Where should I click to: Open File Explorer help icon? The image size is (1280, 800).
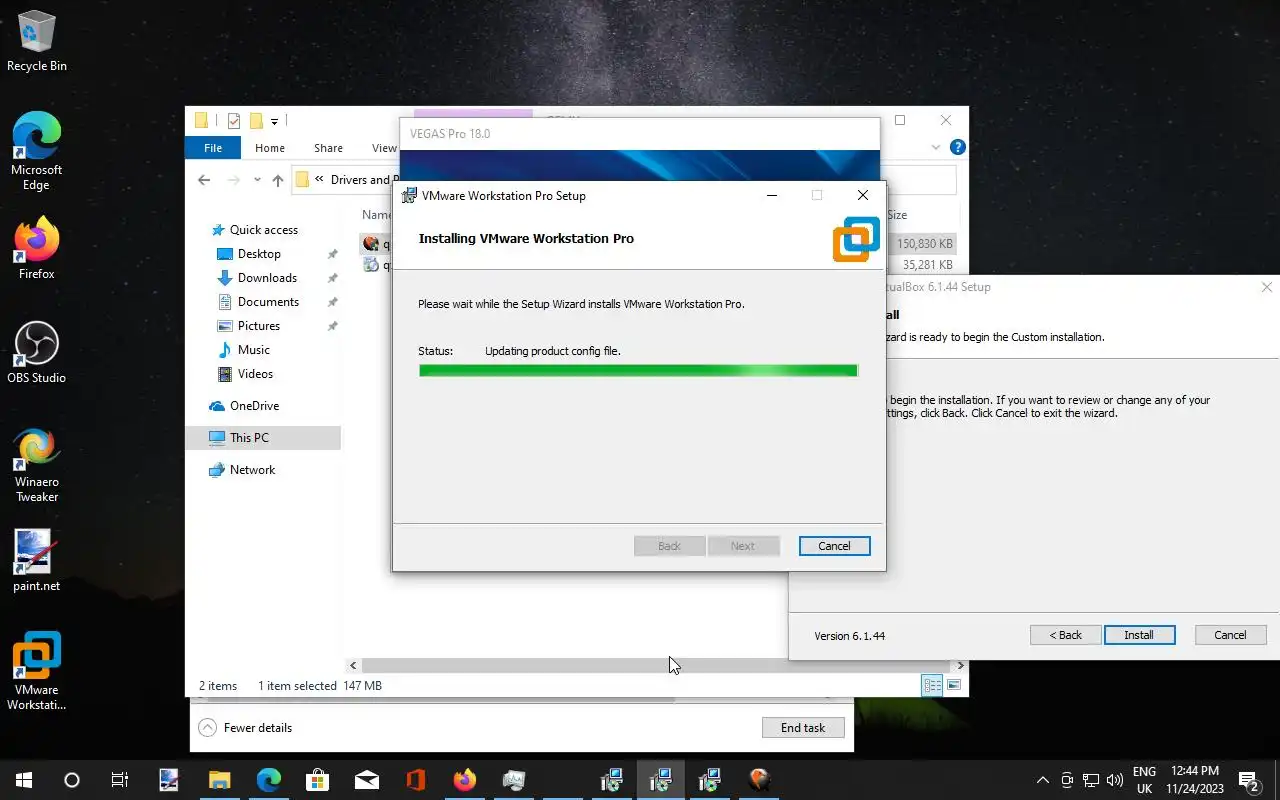click(957, 147)
